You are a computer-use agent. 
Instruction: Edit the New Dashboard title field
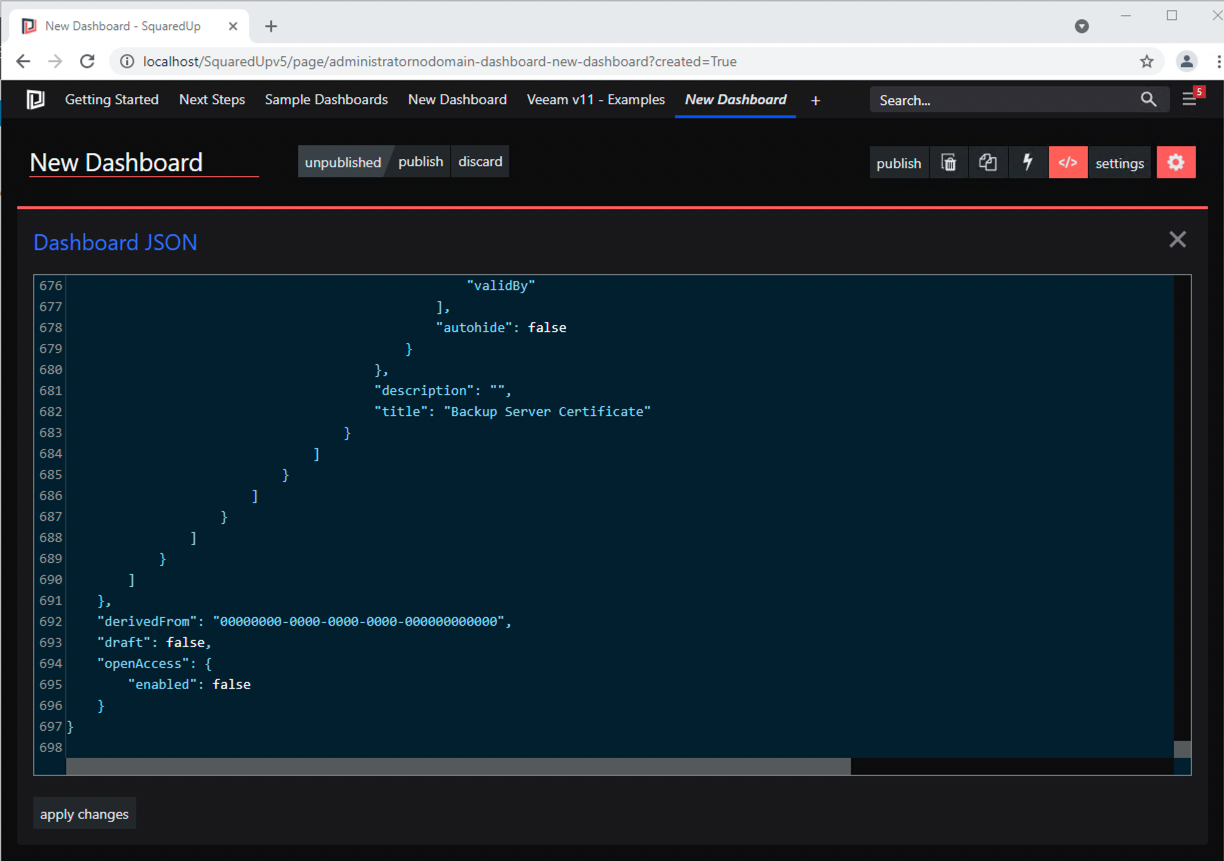tap(144, 162)
